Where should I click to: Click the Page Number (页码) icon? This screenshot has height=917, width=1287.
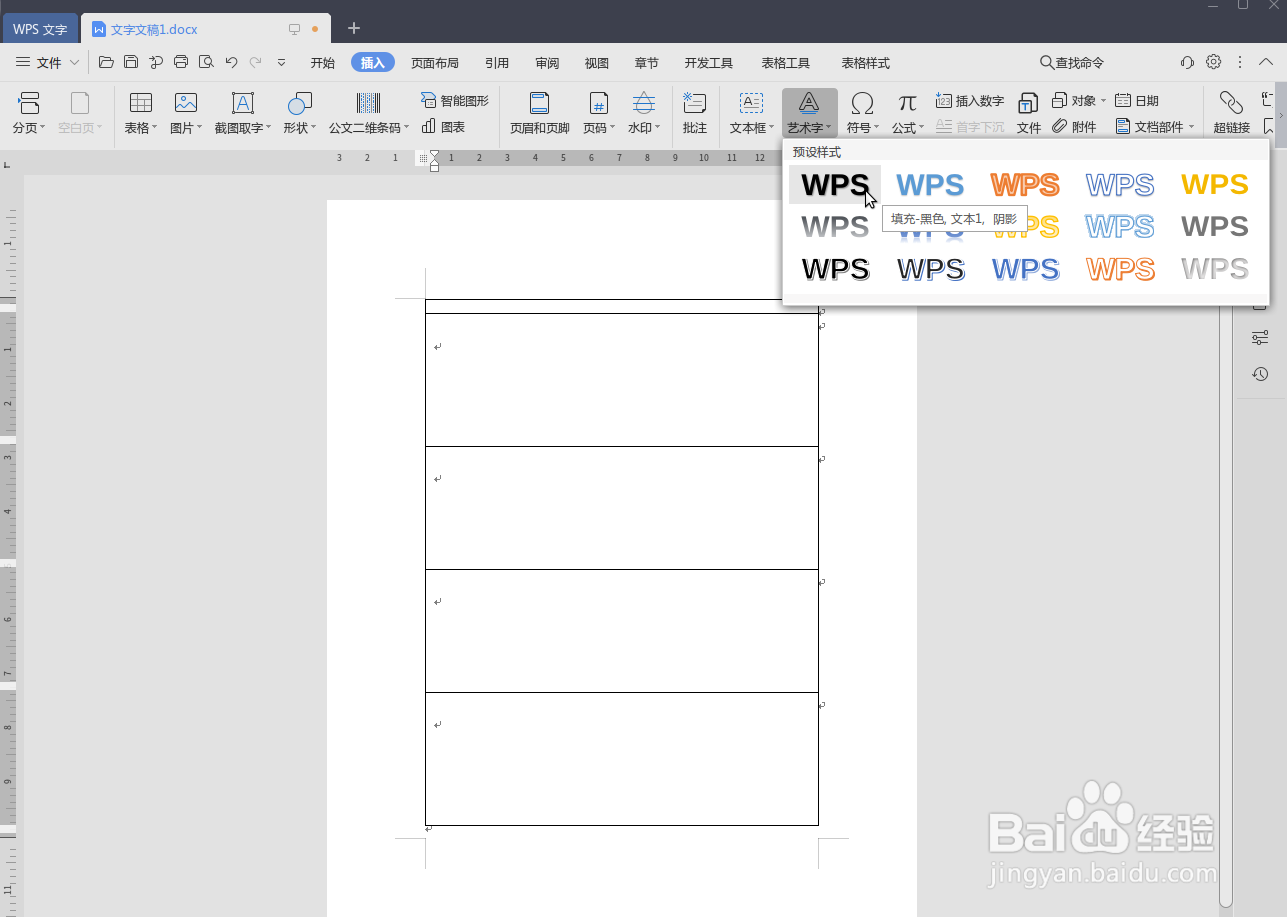point(598,103)
